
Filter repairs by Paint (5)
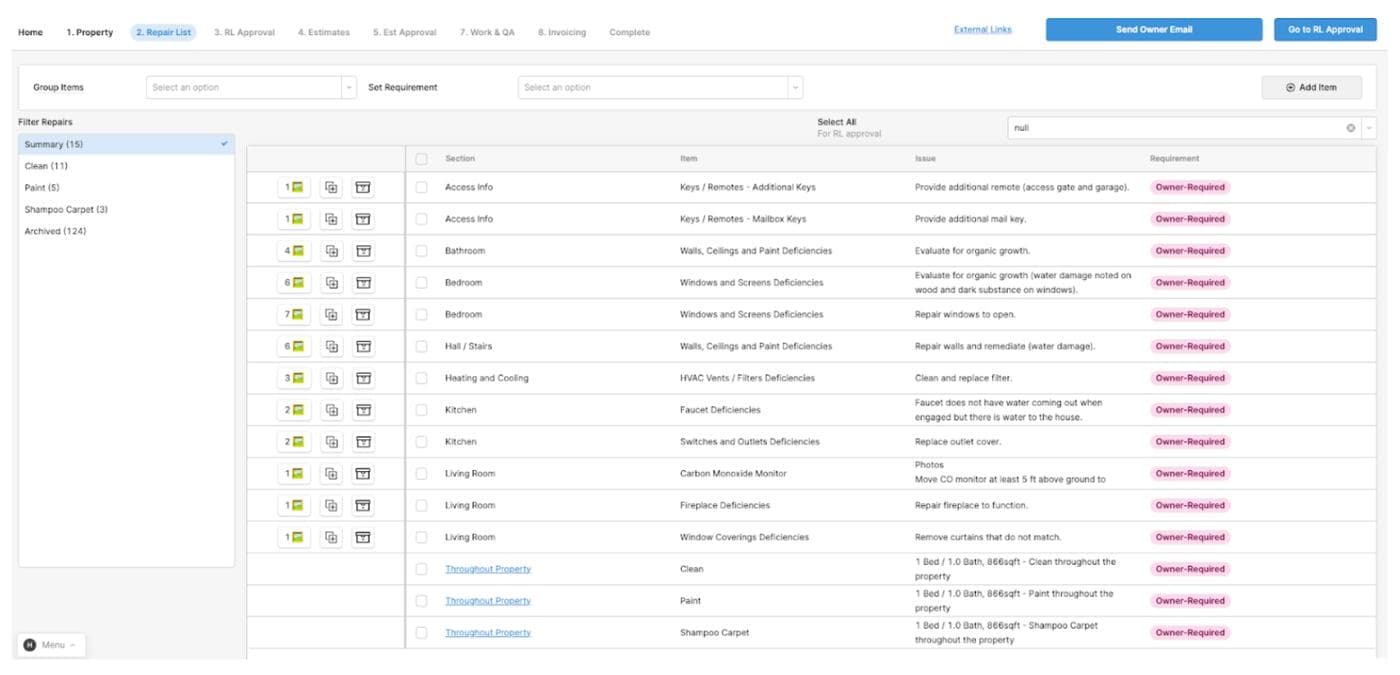(42, 188)
